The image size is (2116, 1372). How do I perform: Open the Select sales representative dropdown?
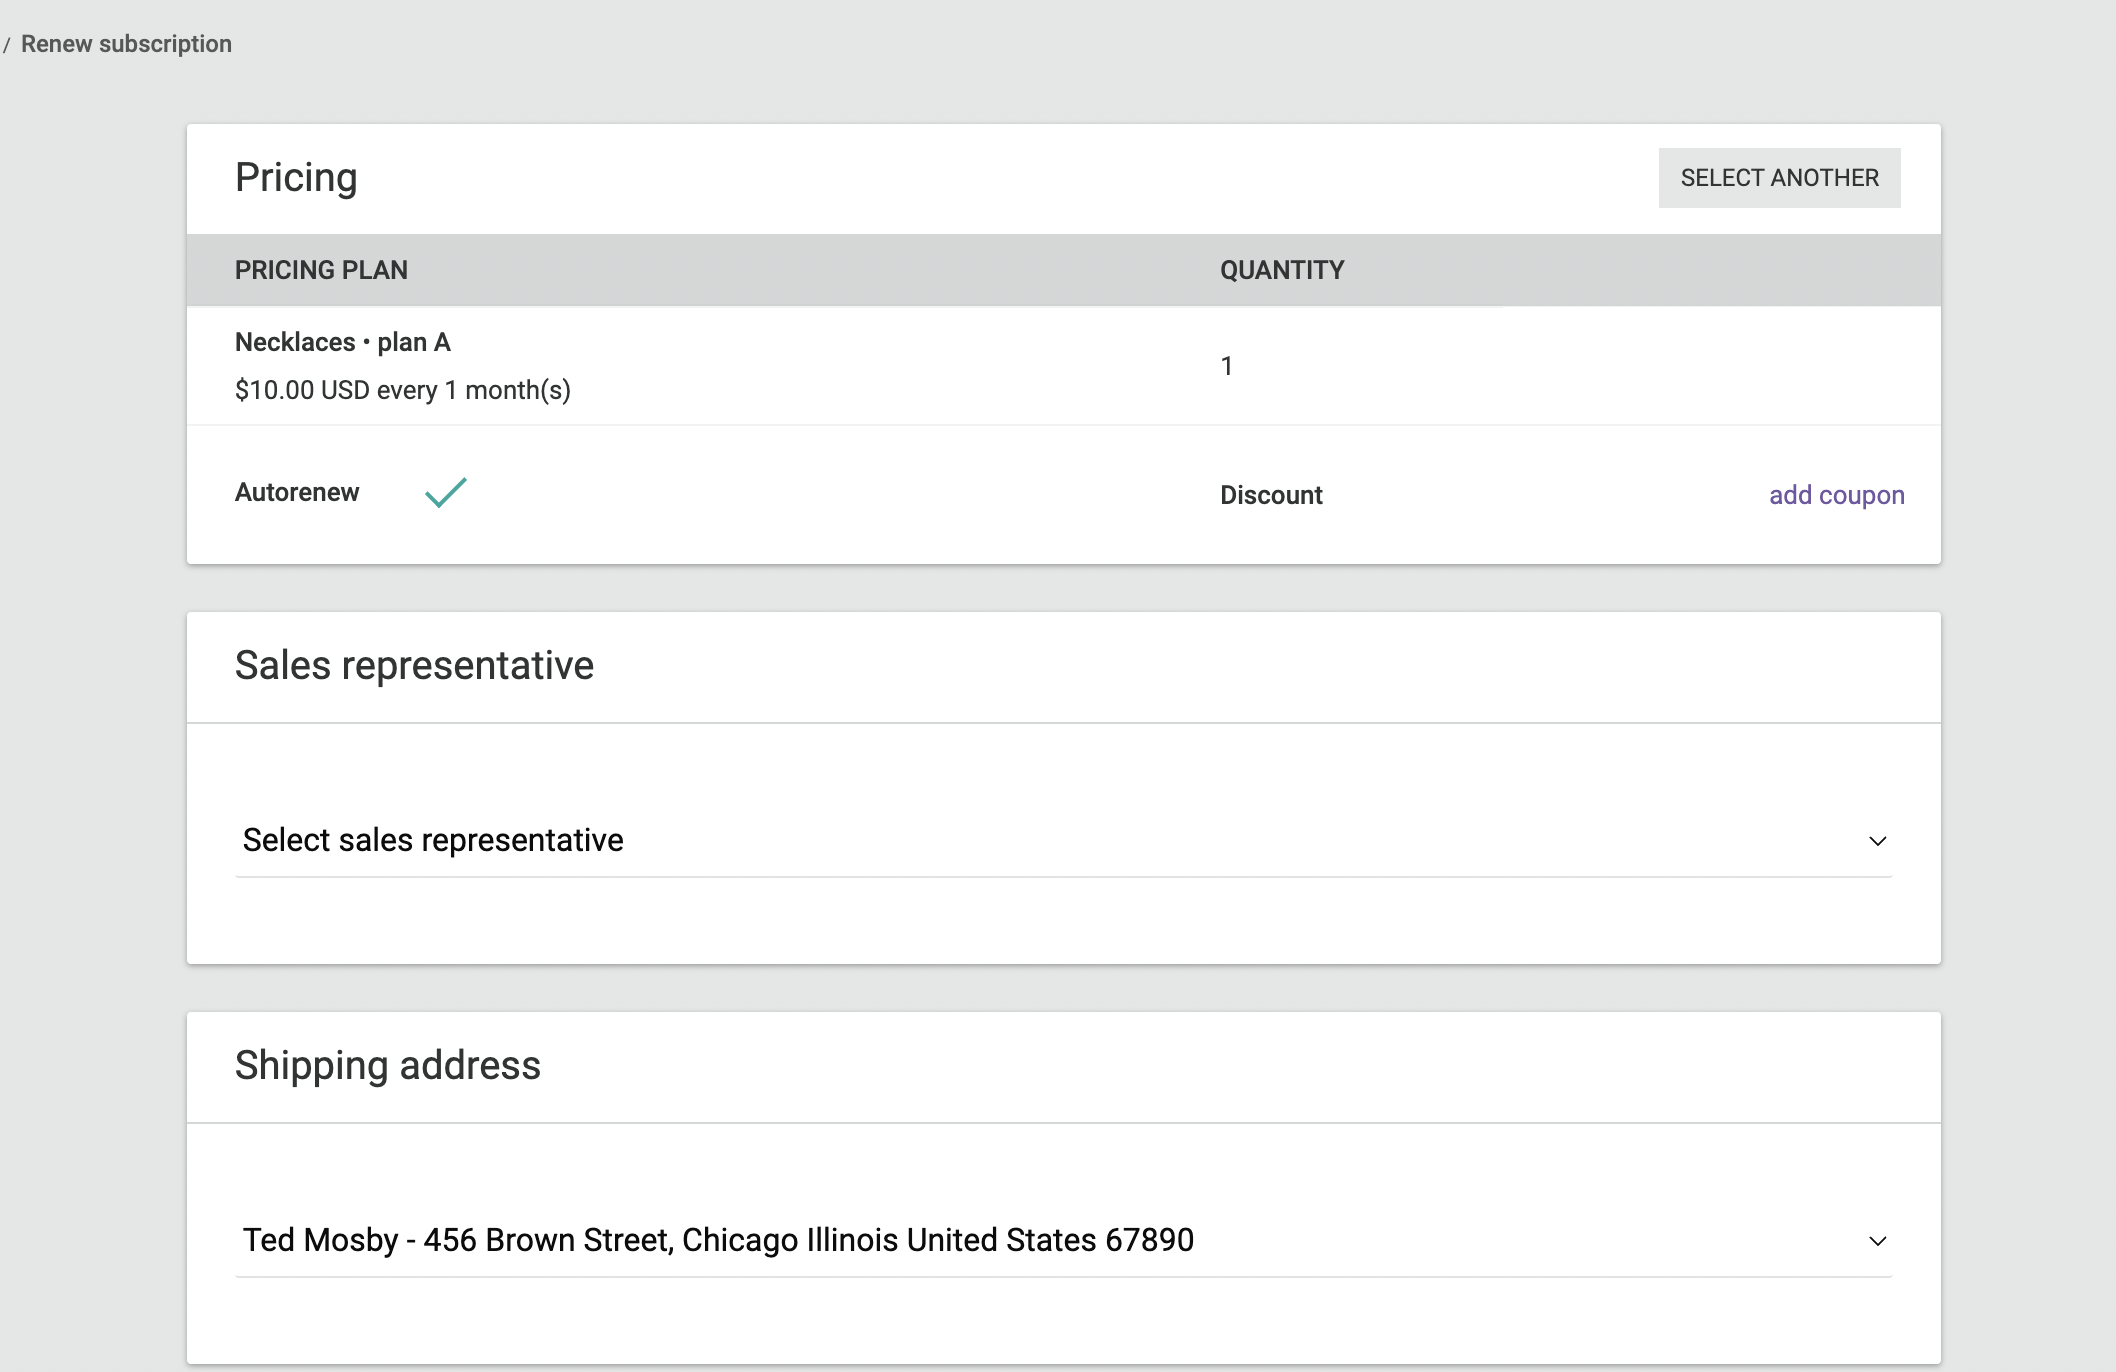(1062, 841)
